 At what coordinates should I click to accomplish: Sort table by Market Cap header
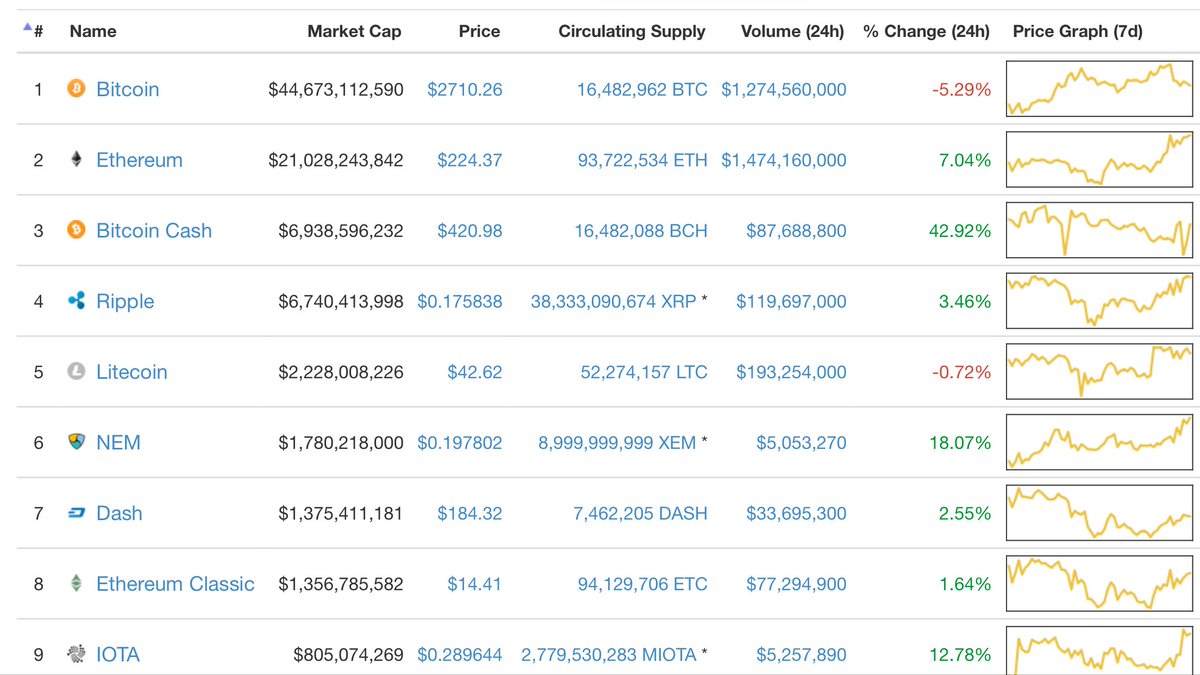354,31
